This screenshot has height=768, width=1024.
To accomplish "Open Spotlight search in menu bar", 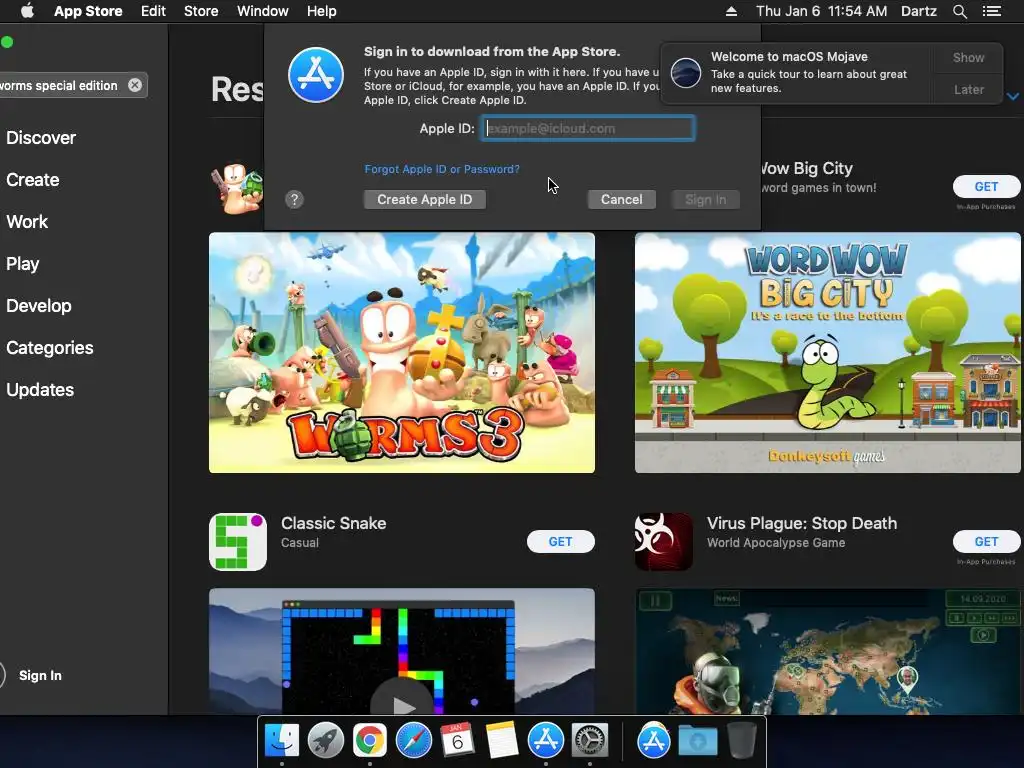I will [x=959, y=11].
